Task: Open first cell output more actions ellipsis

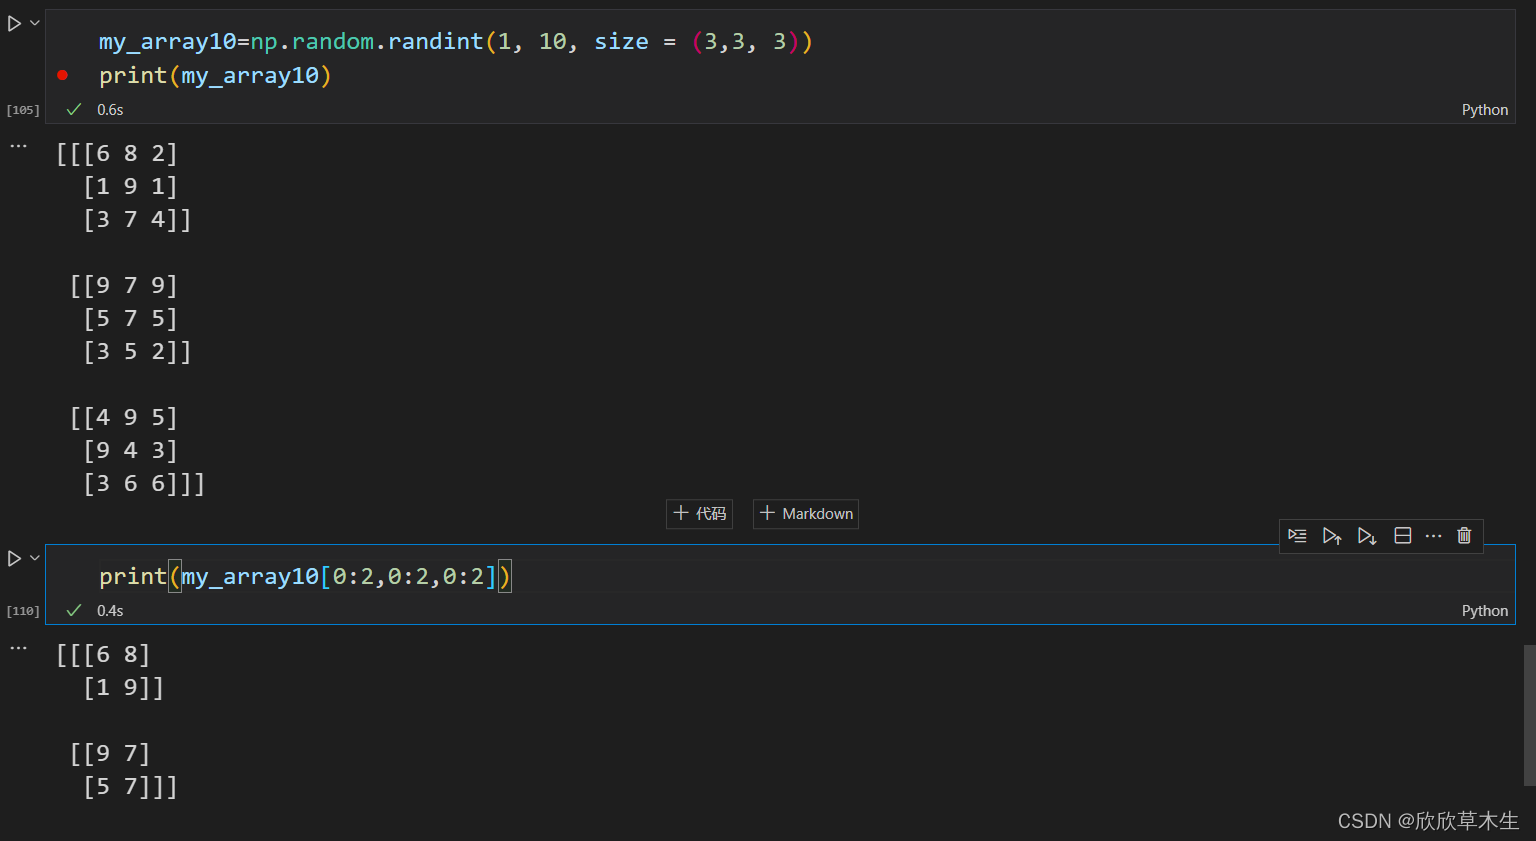Action: [18, 146]
